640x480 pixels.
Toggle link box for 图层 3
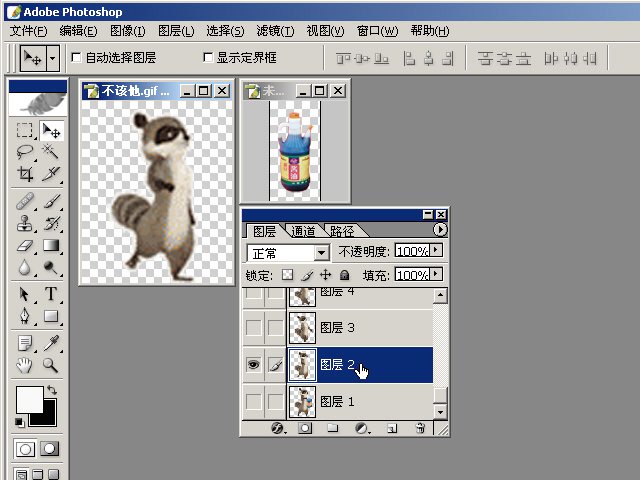tap(276, 327)
